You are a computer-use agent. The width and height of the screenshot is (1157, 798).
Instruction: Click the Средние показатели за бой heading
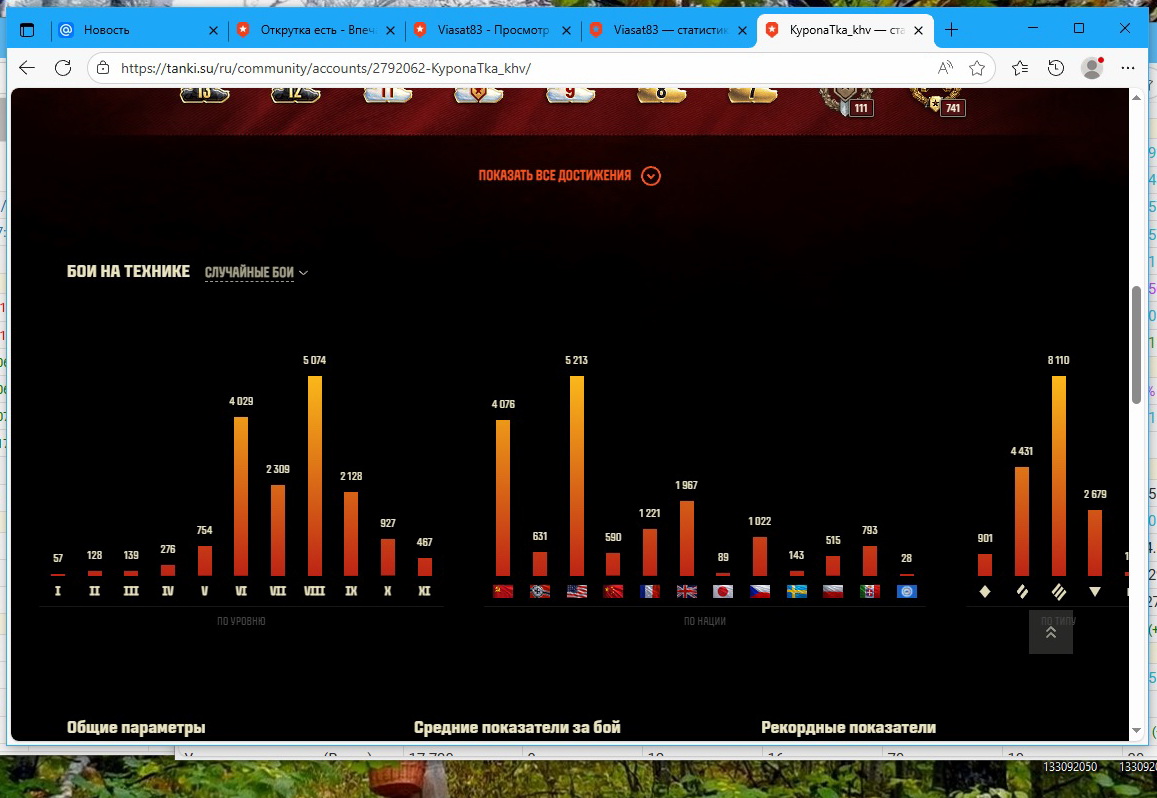pos(517,727)
